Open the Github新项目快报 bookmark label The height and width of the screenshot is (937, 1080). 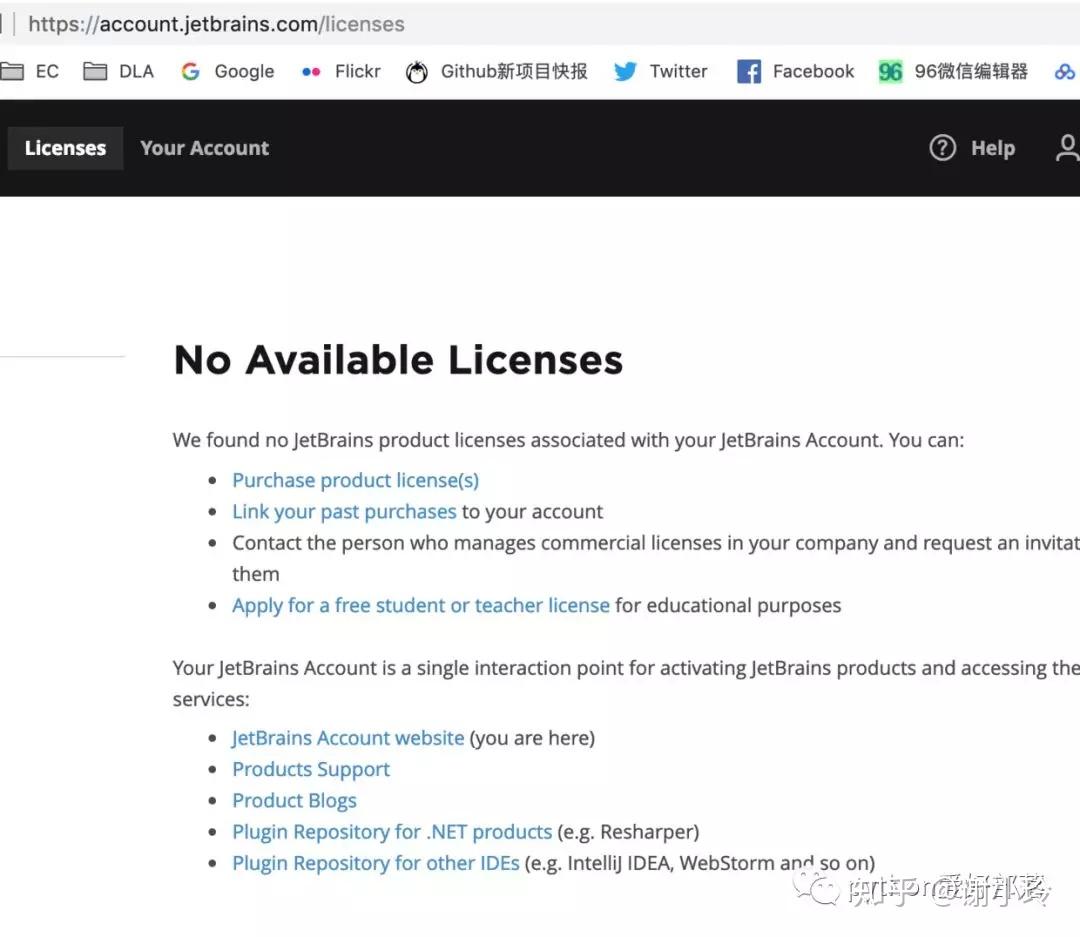(514, 72)
